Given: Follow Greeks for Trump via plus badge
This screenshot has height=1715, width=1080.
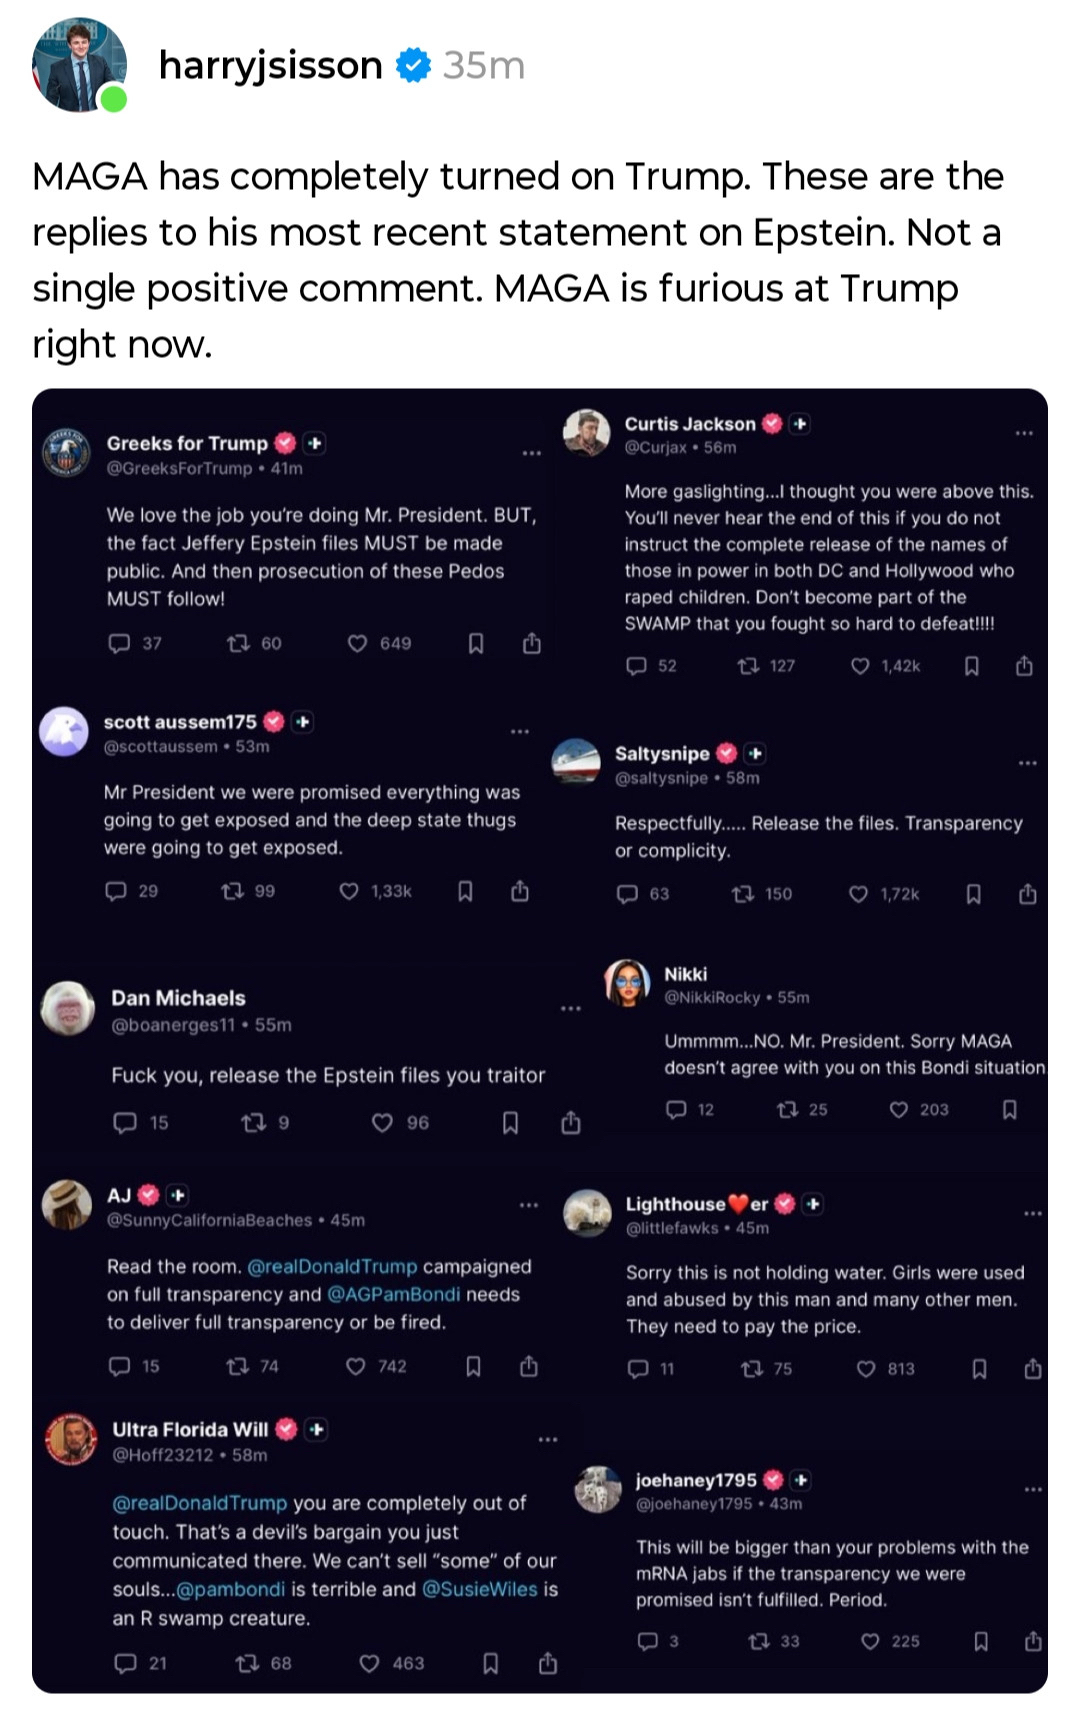Looking at the screenshot, I should pos(315,443).
